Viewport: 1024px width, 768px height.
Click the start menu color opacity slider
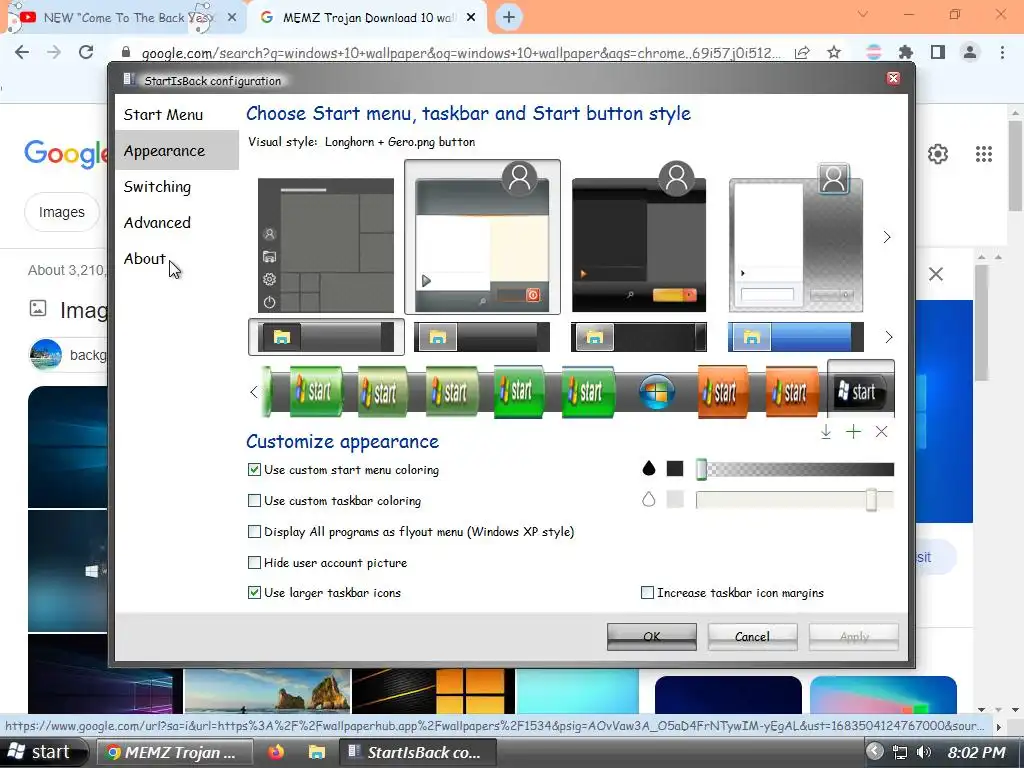coord(795,469)
